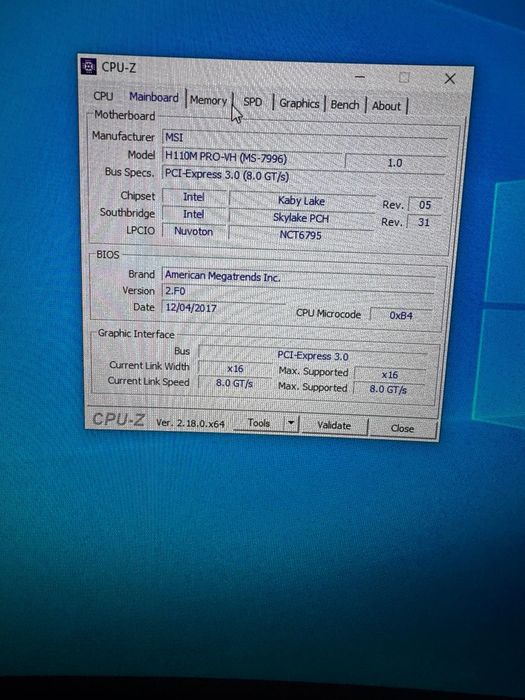Click the Tools button
The image size is (525, 700).
click(259, 423)
